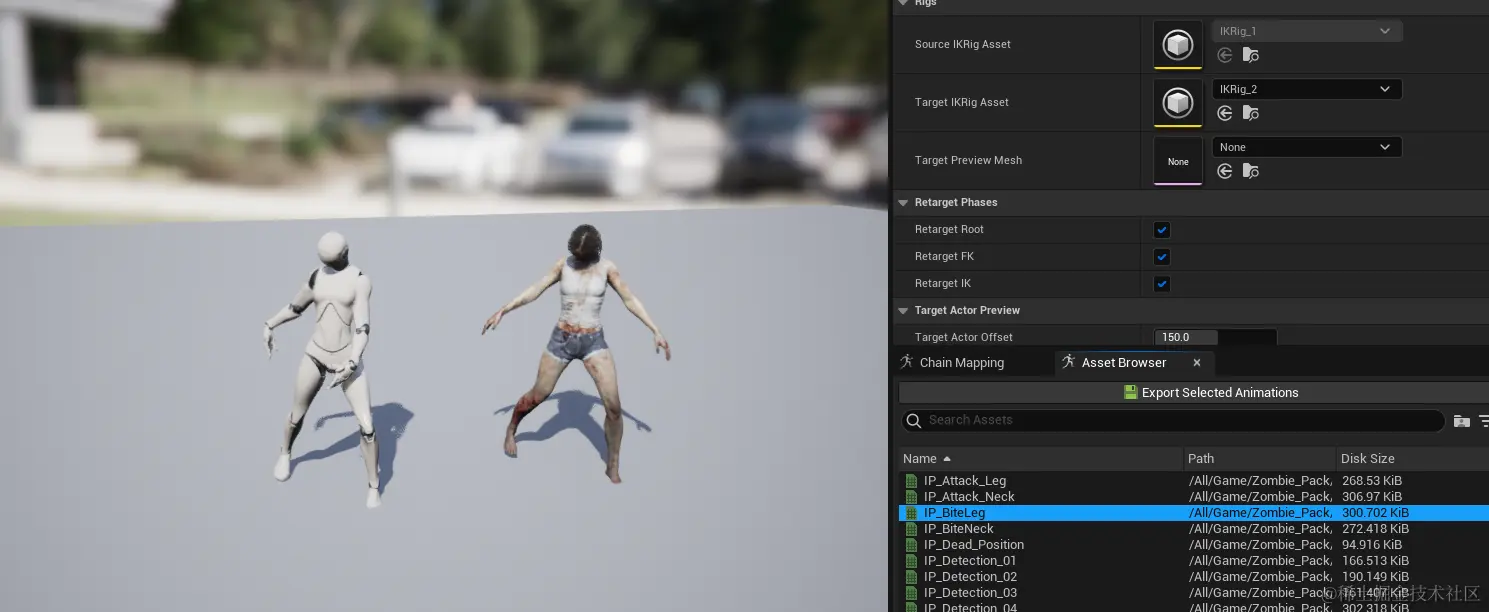
Task: Click the IP_BiteLeg animation asset icon
Action: point(911,513)
